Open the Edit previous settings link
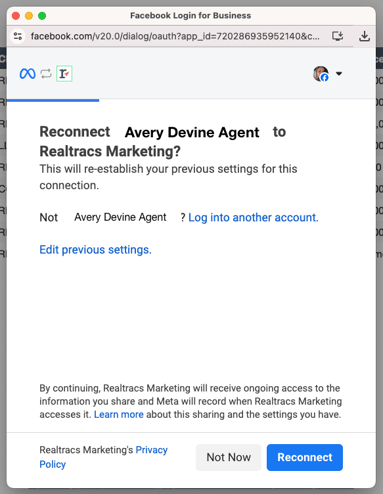Viewport: 383px width, 494px height. (x=96, y=250)
